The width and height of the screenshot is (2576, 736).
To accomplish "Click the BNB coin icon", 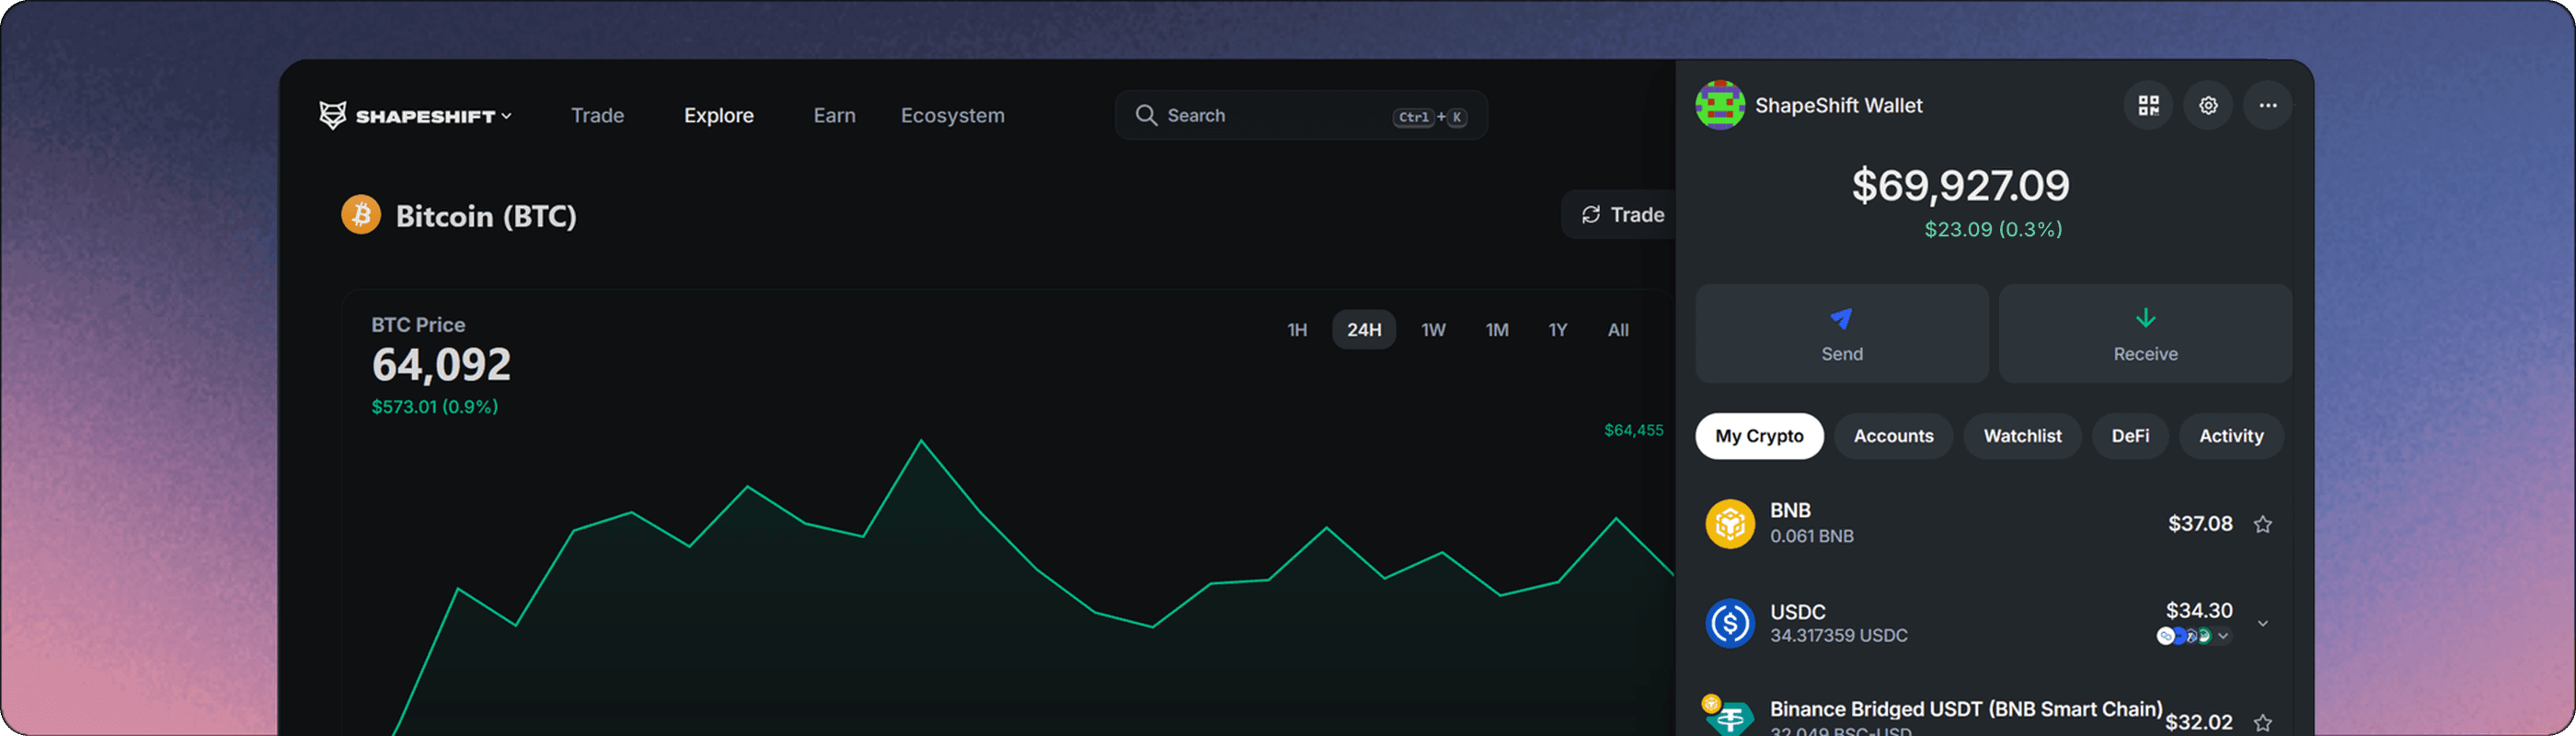I will pos(1729,523).
